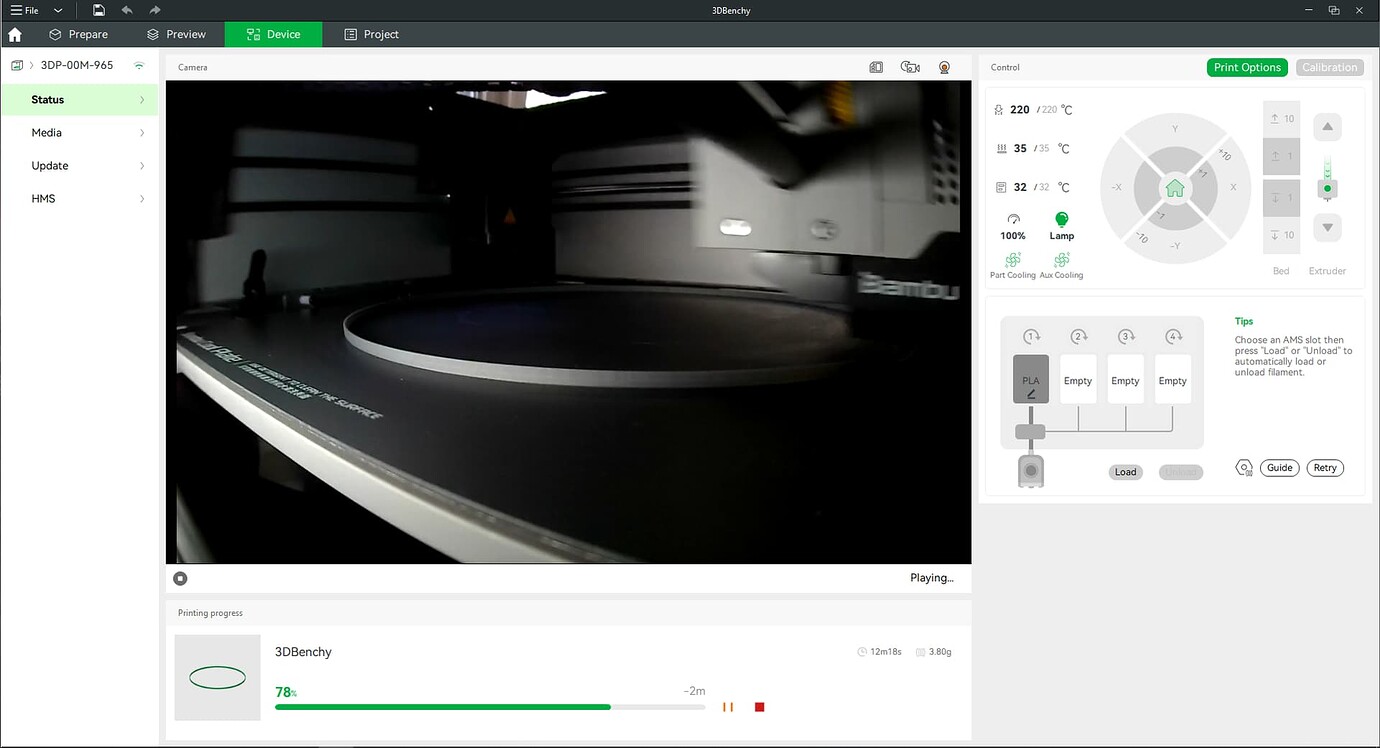The height and width of the screenshot is (748, 1380).
Task: Click the chamber temperature icon
Action: pyautogui.click(x=1001, y=187)
